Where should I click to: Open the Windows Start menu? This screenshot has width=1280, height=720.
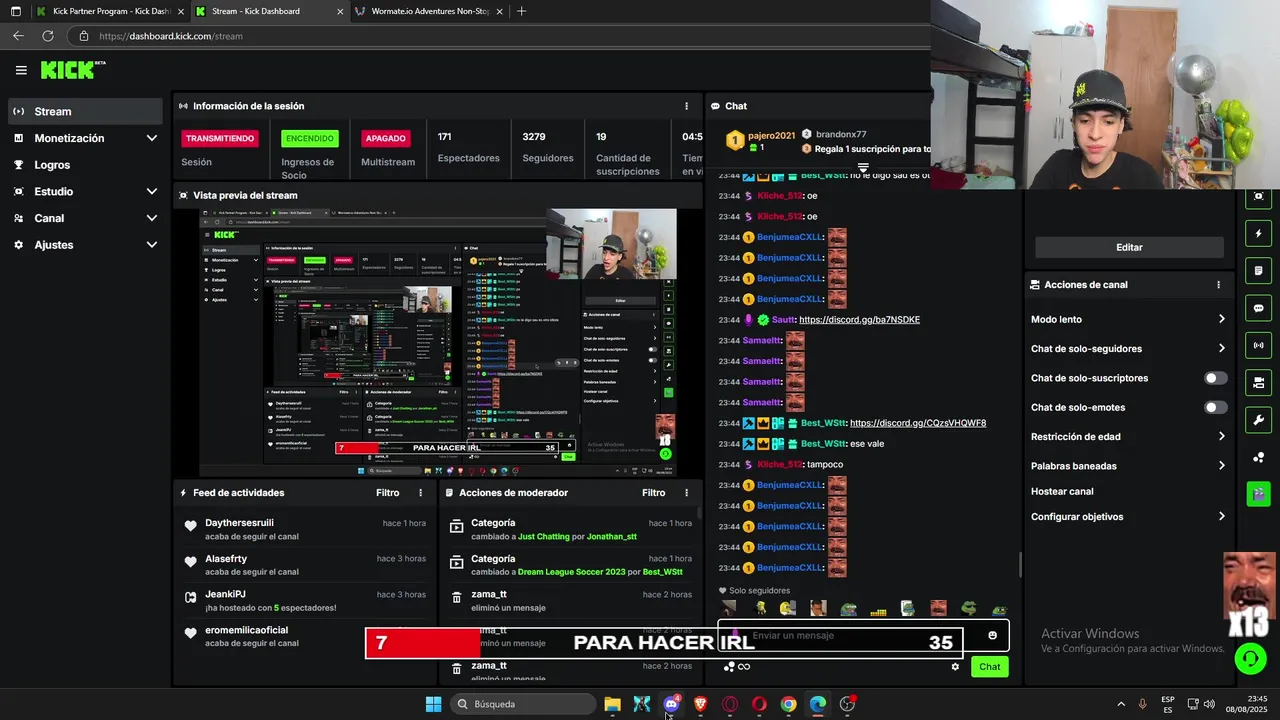(x=433, y=704)
